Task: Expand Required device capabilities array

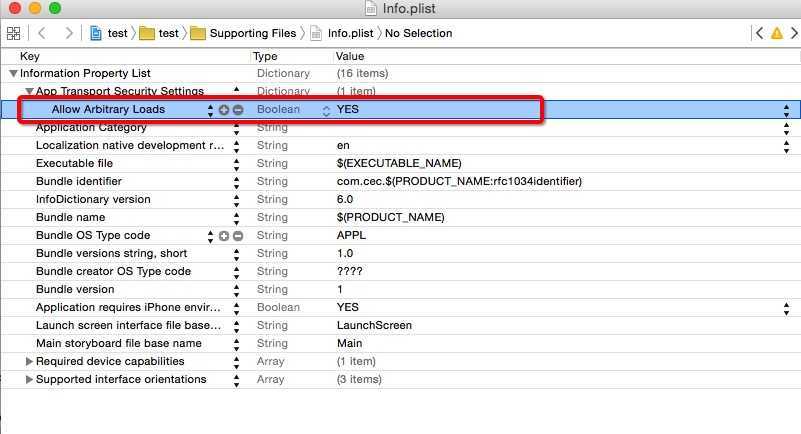Action: click(x=29, y=362)
